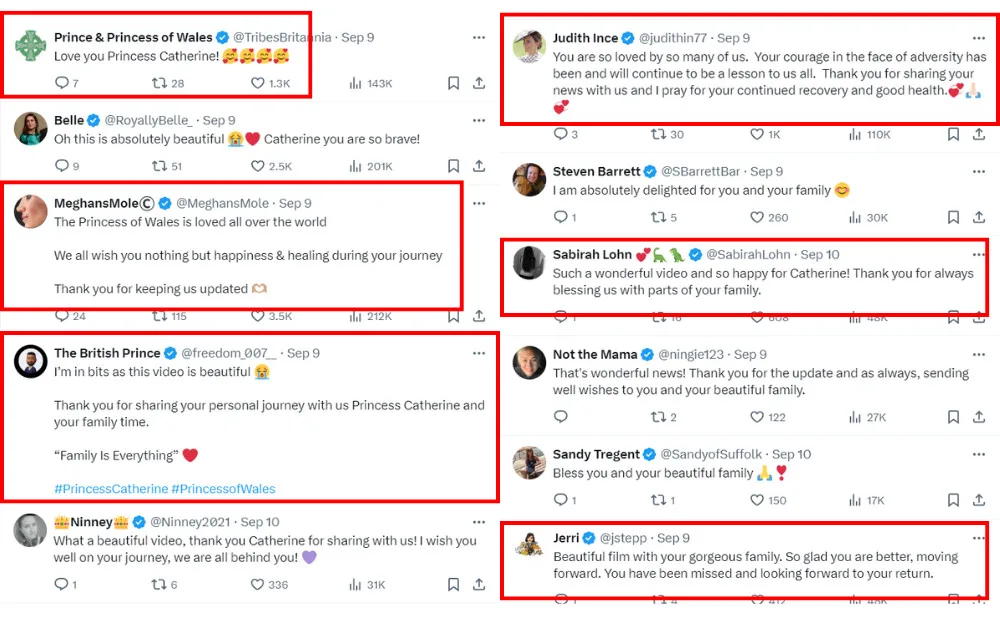Like Sandy Tregent's tweet
The height and width of the screenshot is (623, 1000).
[x=757, y=500]
